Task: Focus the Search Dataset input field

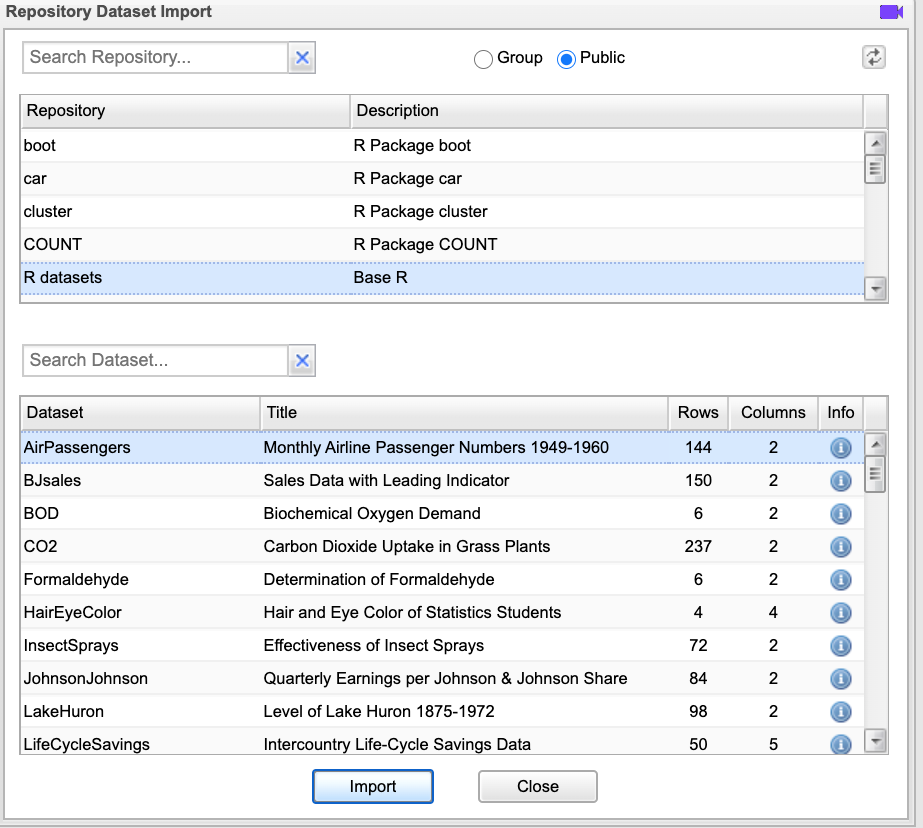Action: 155,361
